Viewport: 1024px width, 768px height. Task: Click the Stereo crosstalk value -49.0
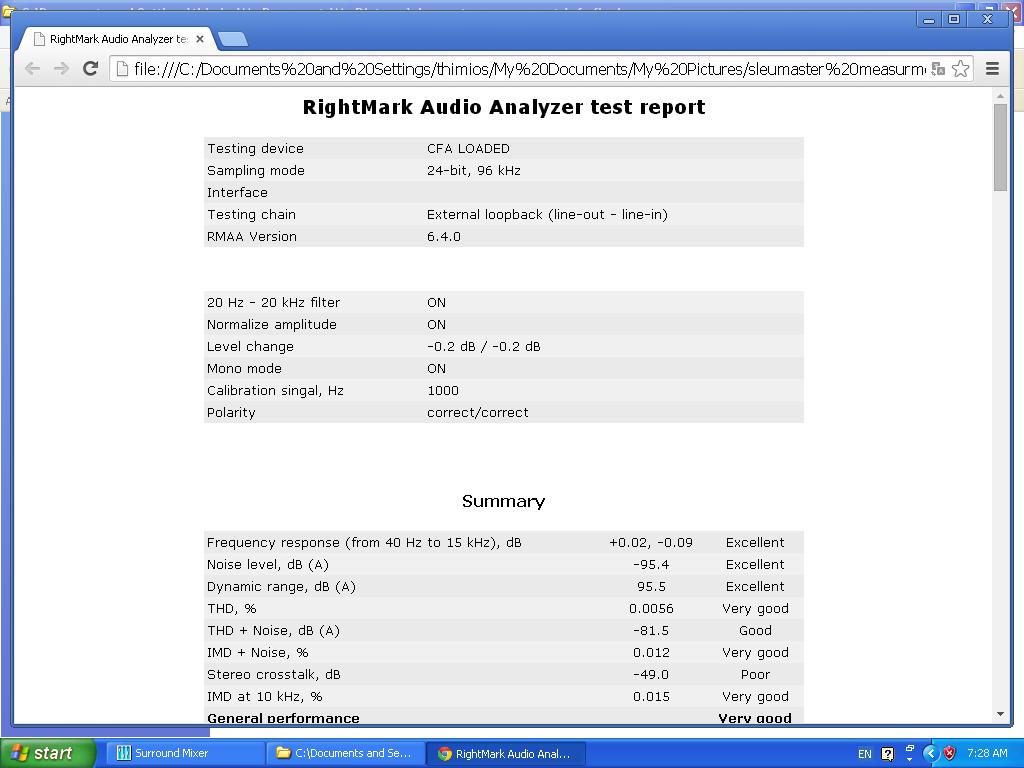[x=651, y=675]
